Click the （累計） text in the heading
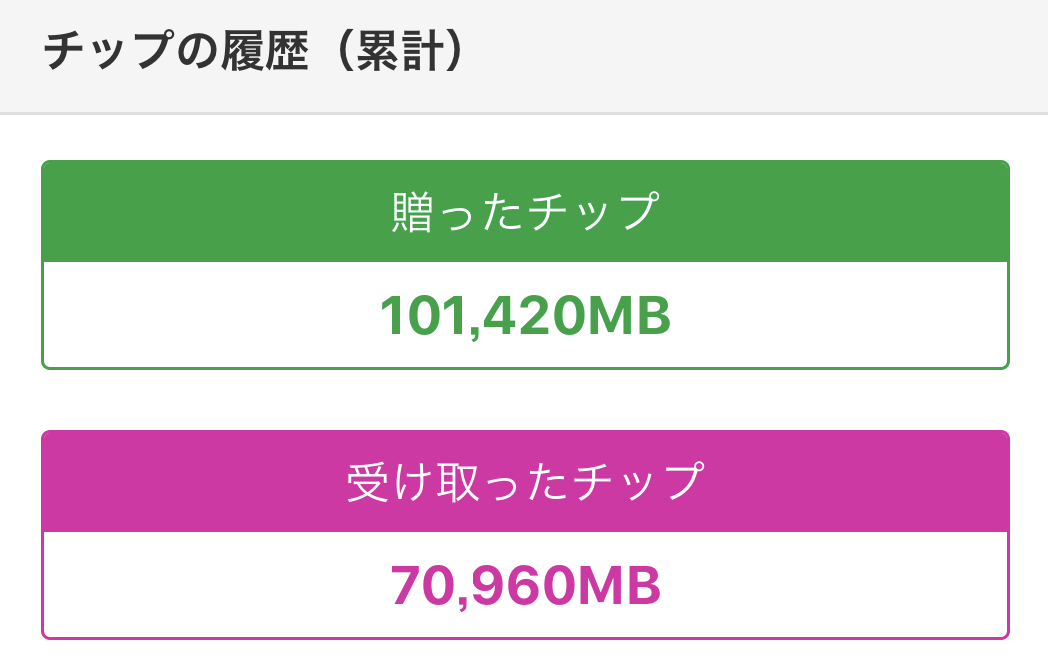 point(398,54)
